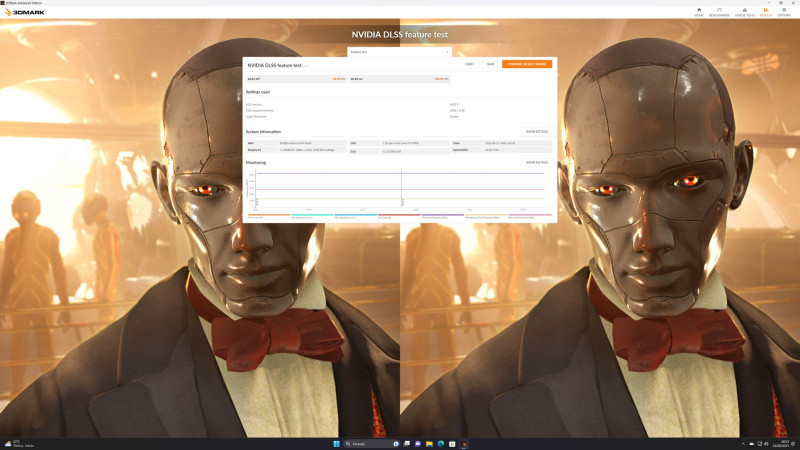
Task: Open Microsoft Store from taskbar
Action: 452,444
